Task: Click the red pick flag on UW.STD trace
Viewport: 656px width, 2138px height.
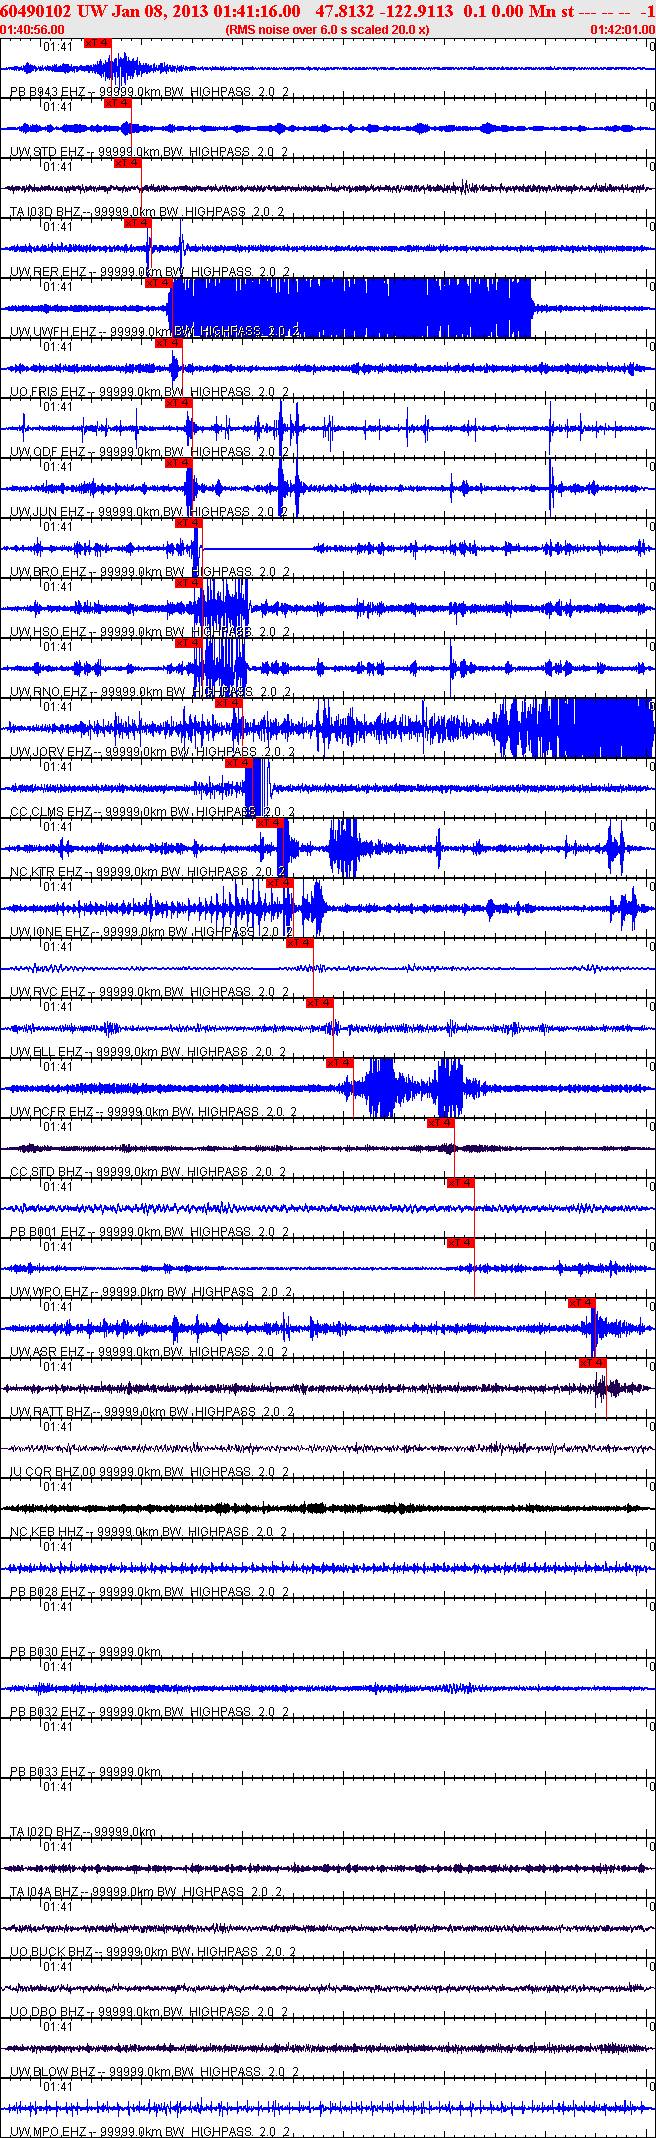Action: point(118,103)
